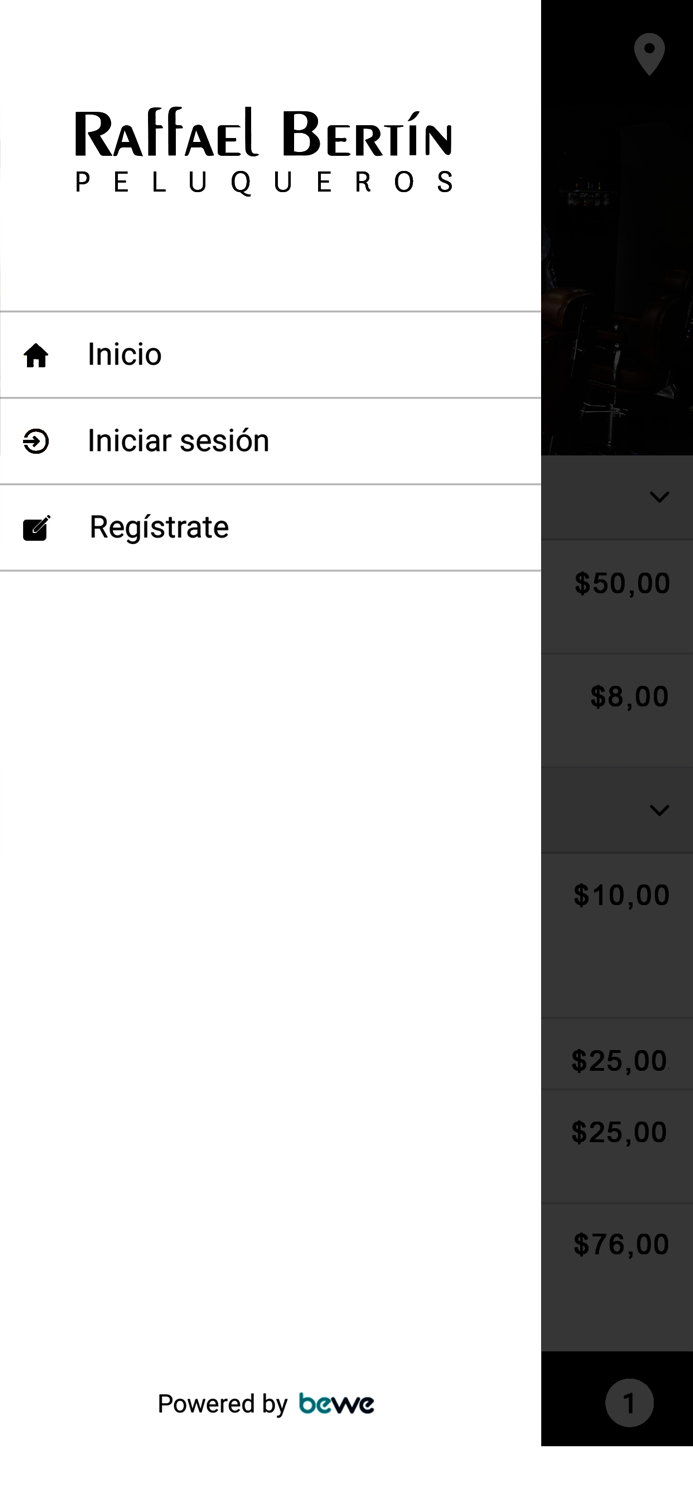Tap the Raffael Bertín brand name
The height and width of the screenshot is (1500, 693).
264,135
